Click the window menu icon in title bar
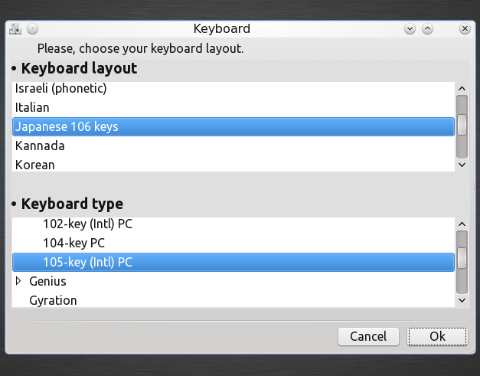480x376 pixels. pos(15,29)
